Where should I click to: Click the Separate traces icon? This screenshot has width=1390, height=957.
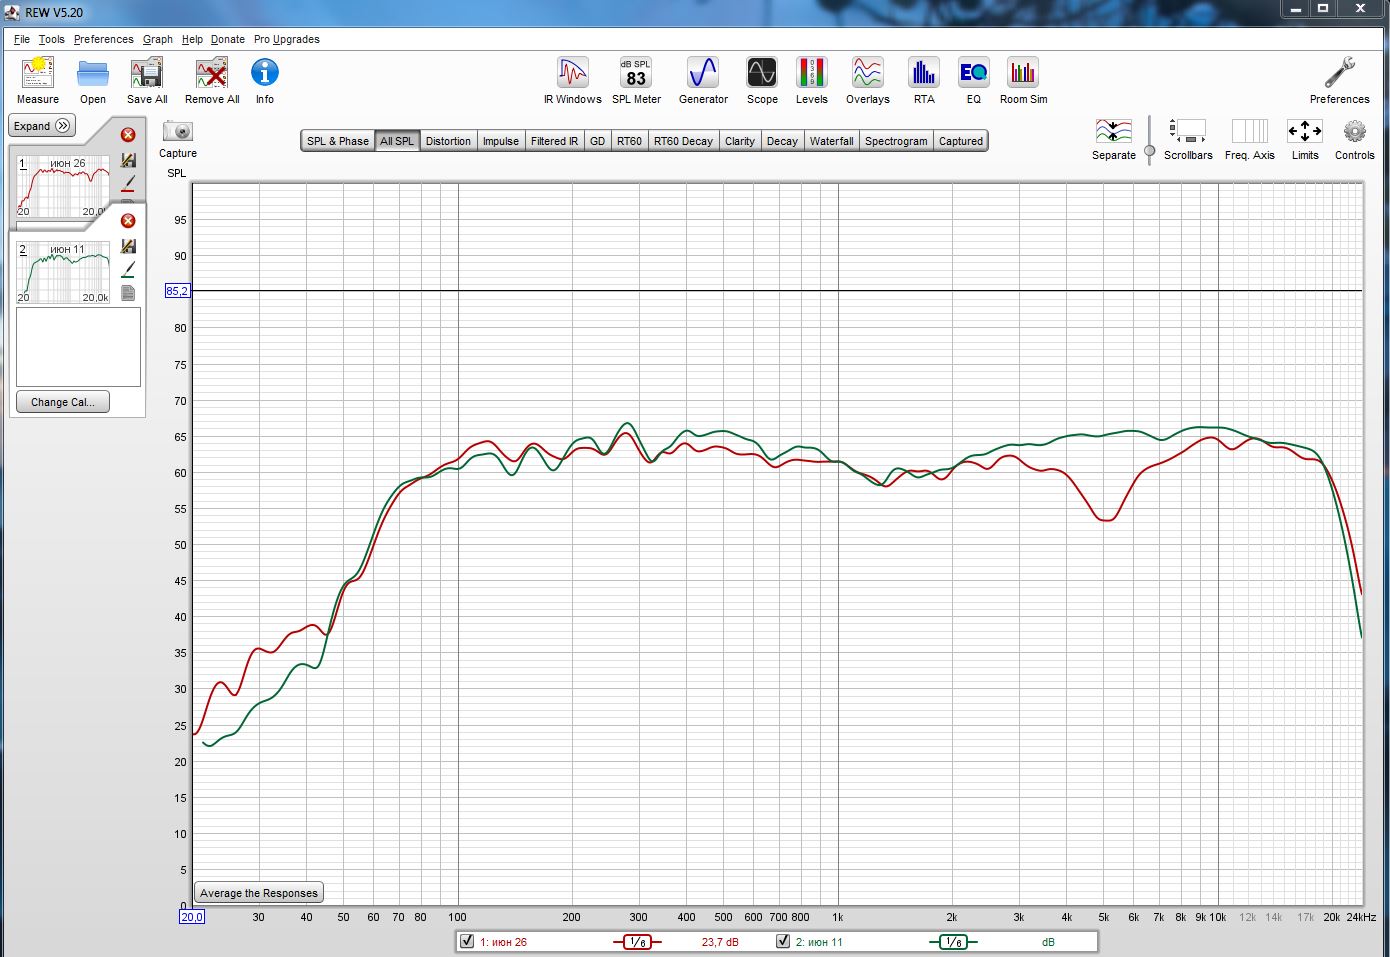[1114, 131]
